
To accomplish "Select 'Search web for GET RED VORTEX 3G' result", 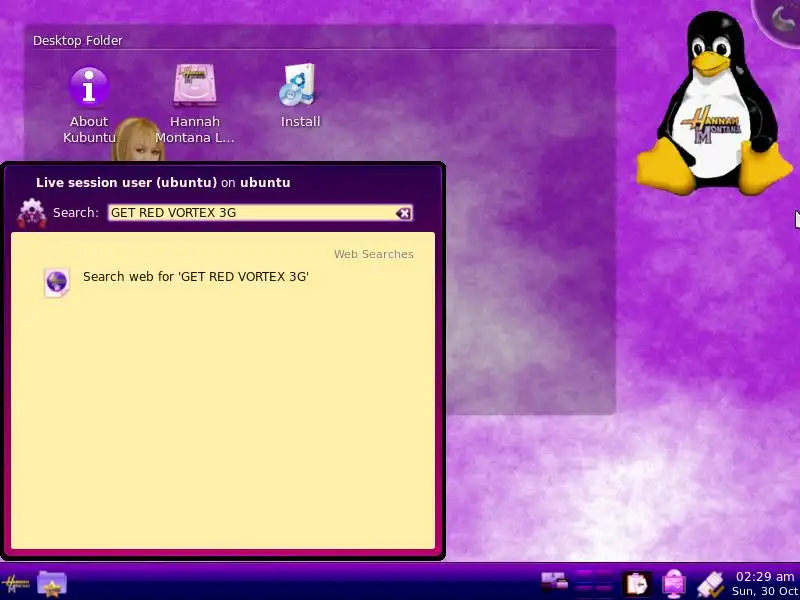I will pyautogui.click(x=223, y=281).
